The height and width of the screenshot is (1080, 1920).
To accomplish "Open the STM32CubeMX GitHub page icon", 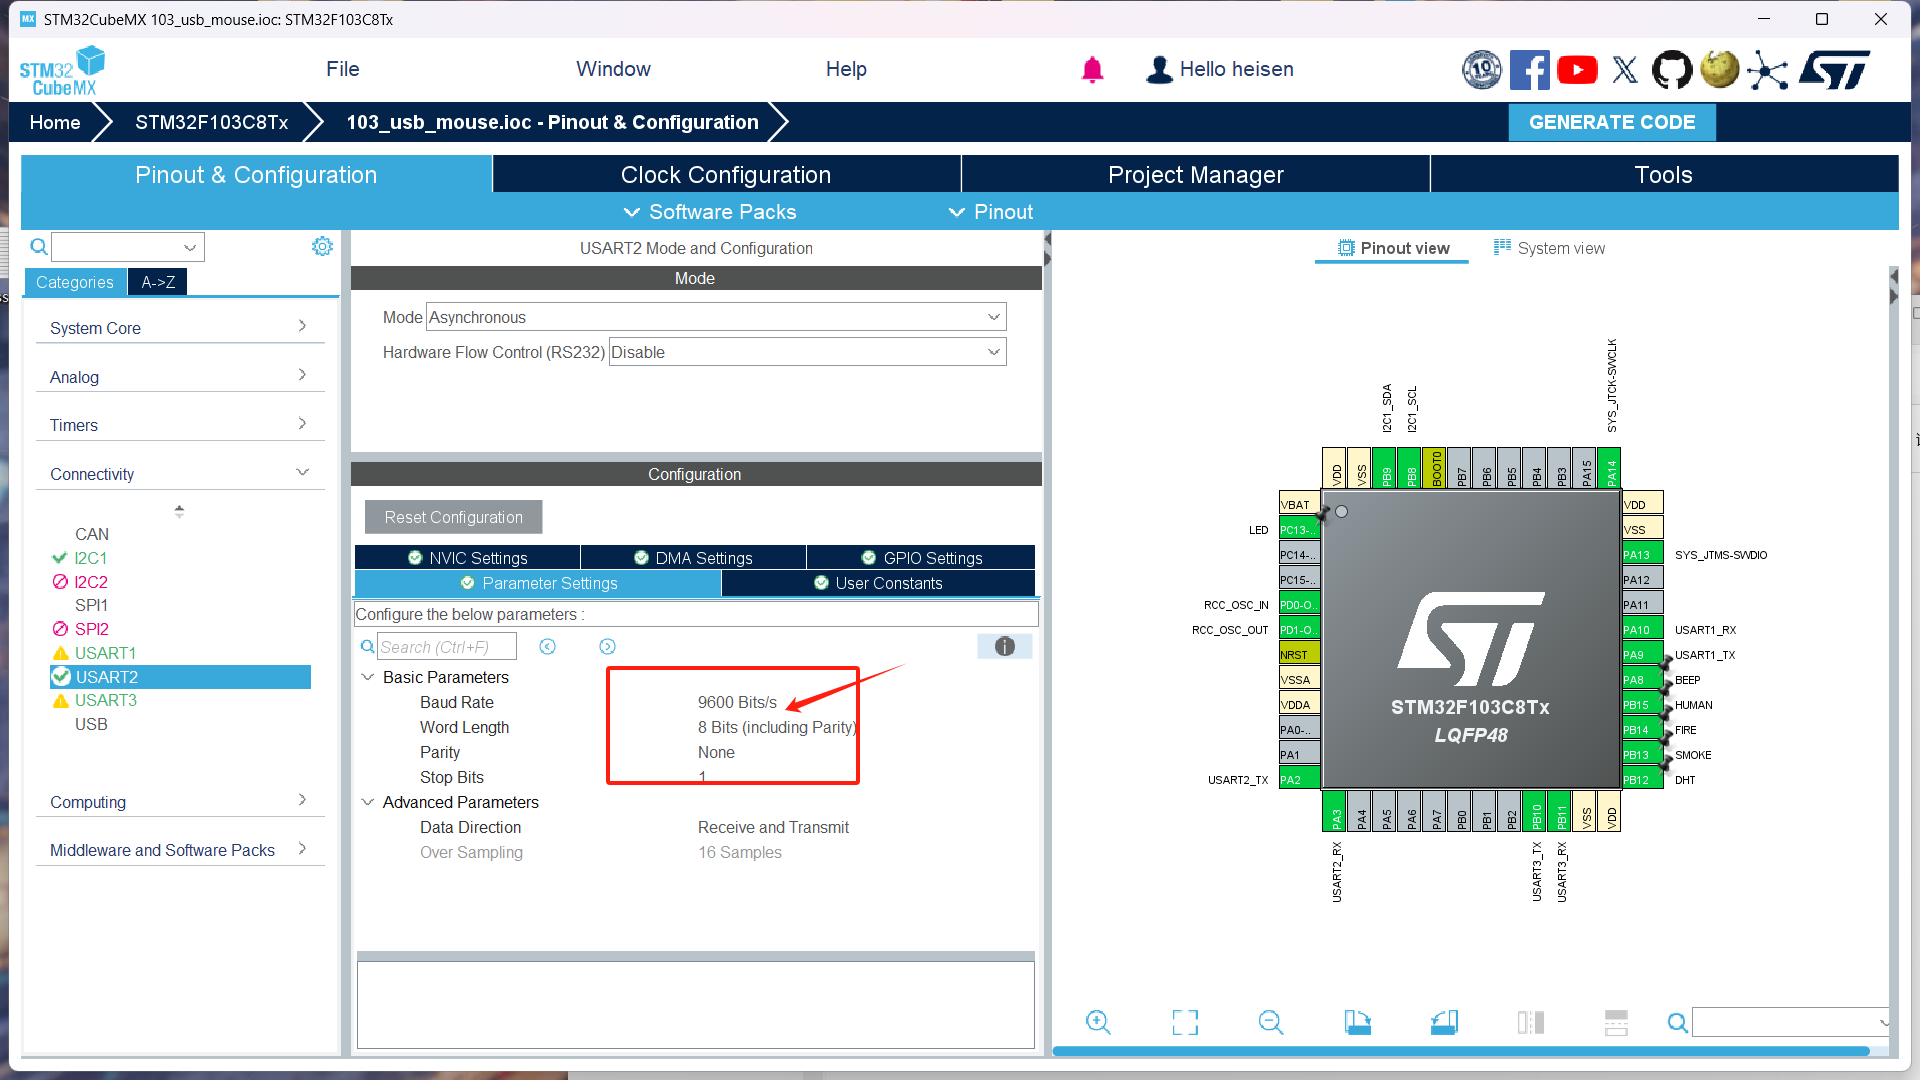I will [1672, 70].
